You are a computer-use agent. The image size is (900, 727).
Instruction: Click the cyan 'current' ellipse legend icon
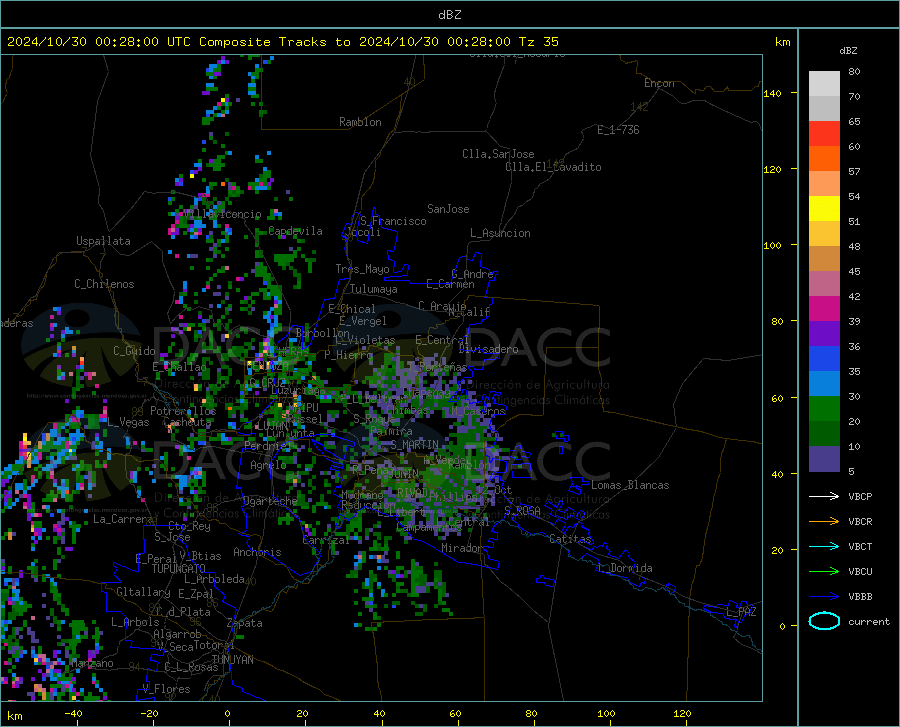click(824, 621)
